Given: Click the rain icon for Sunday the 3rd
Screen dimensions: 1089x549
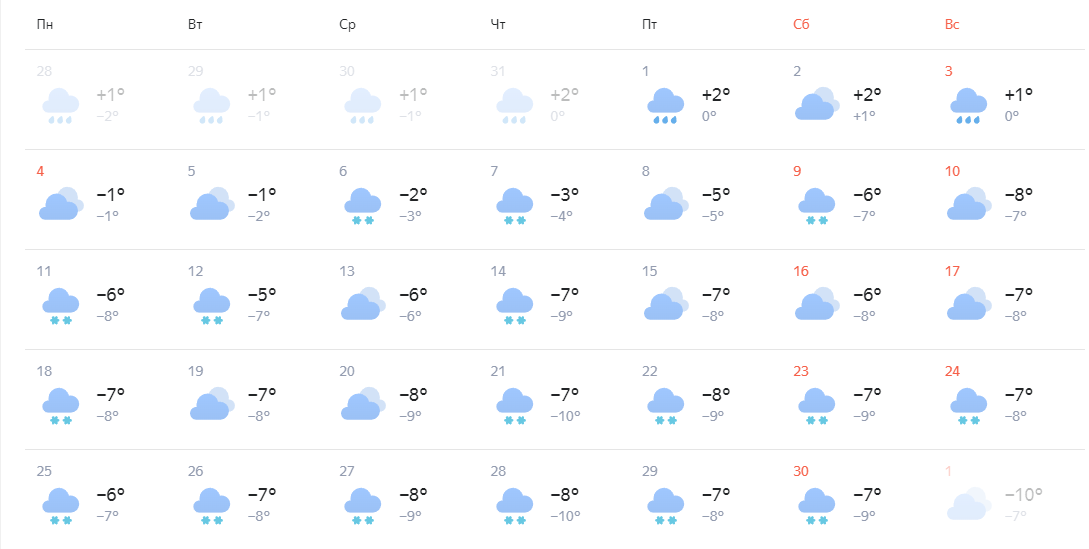Looking at the screenshot, I should coord(968,106).
